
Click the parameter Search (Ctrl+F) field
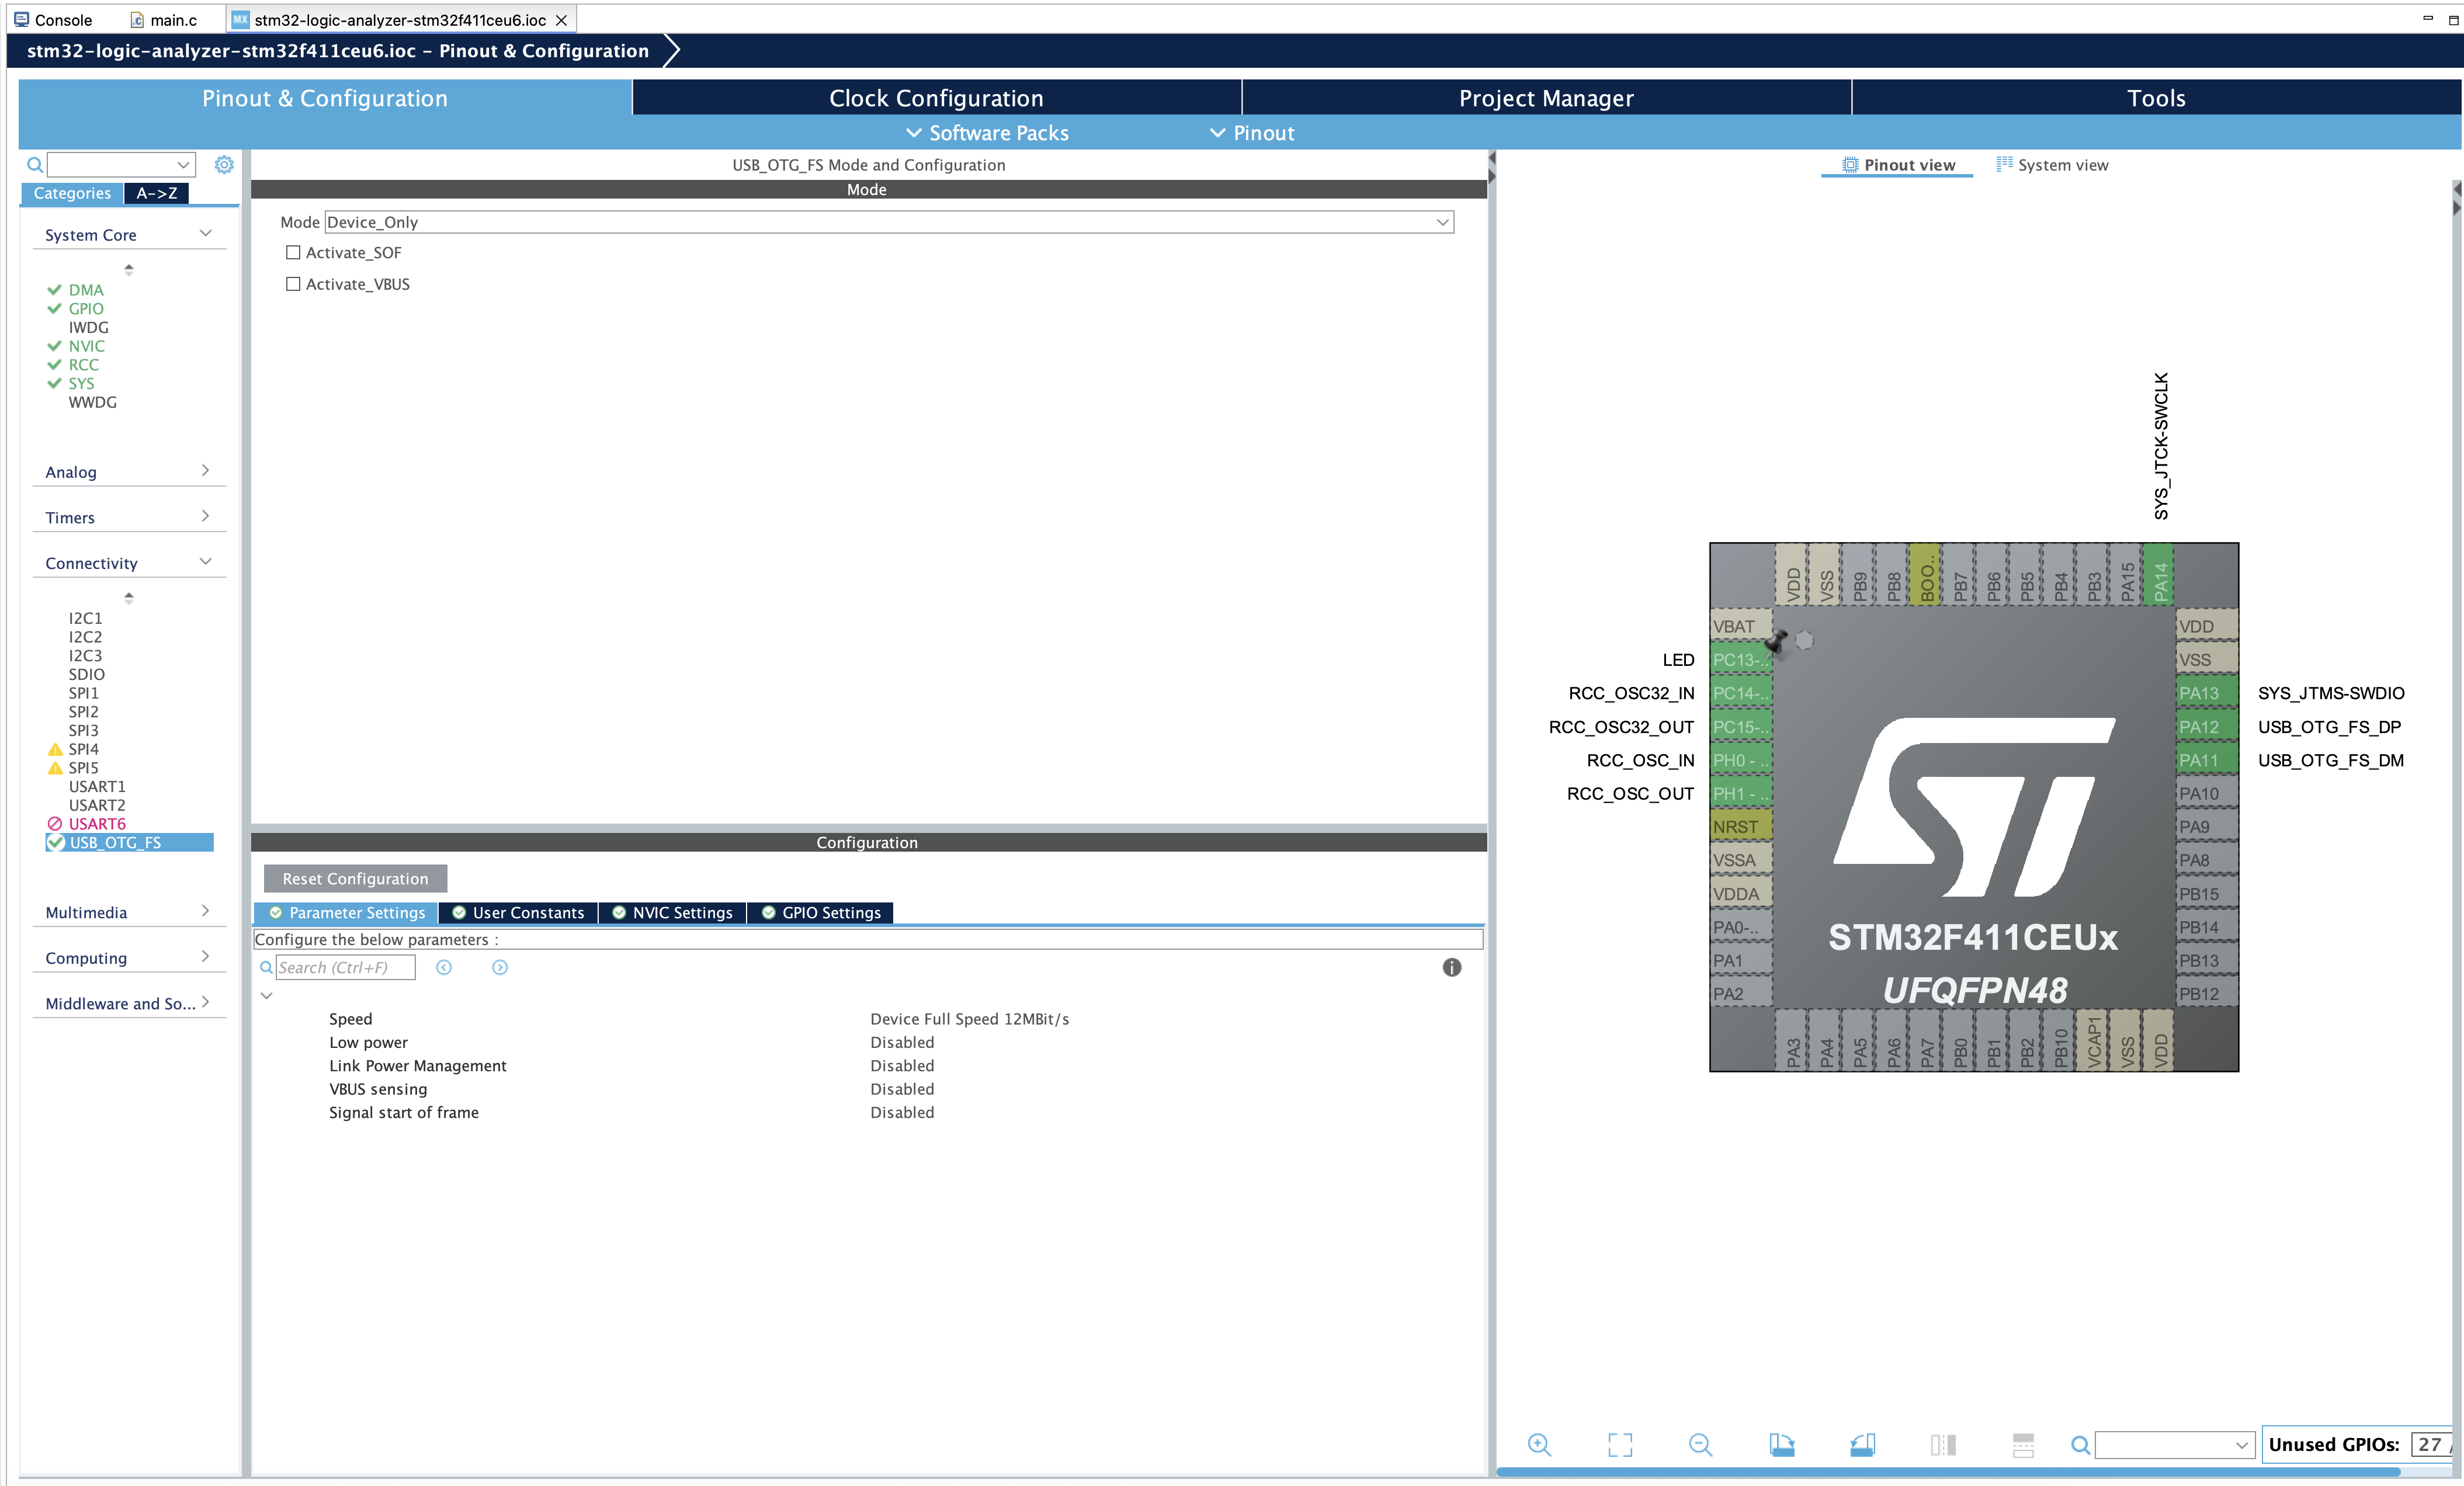[345, 967]
